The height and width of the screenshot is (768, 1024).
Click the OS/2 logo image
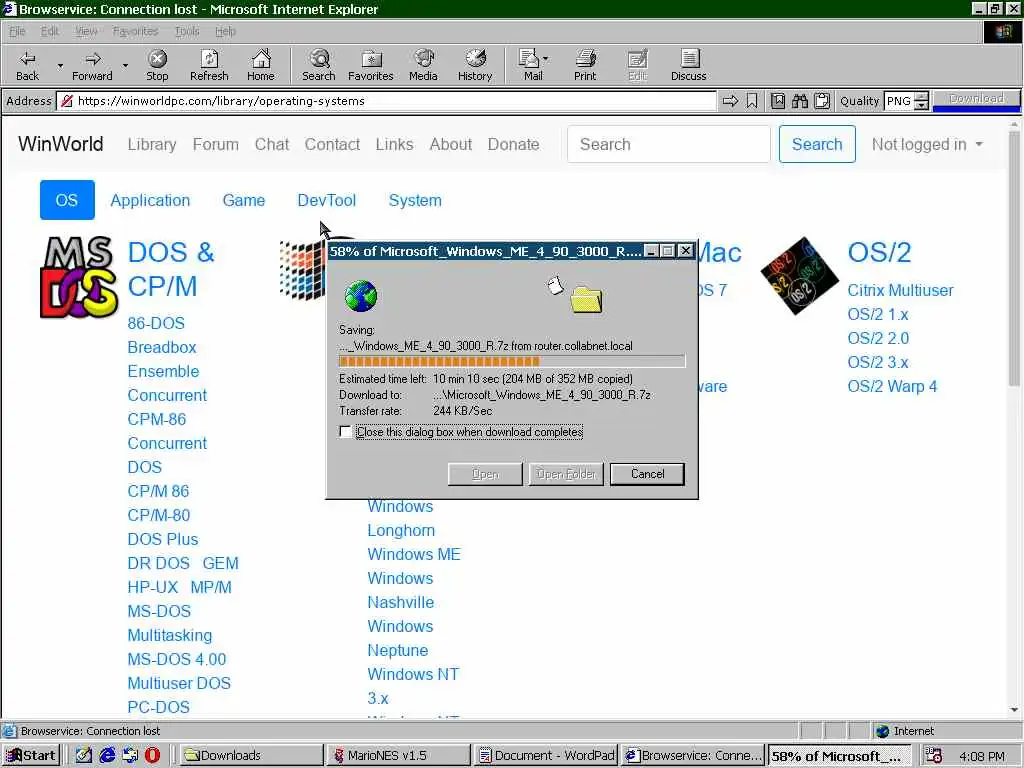[x=800, y=276]
